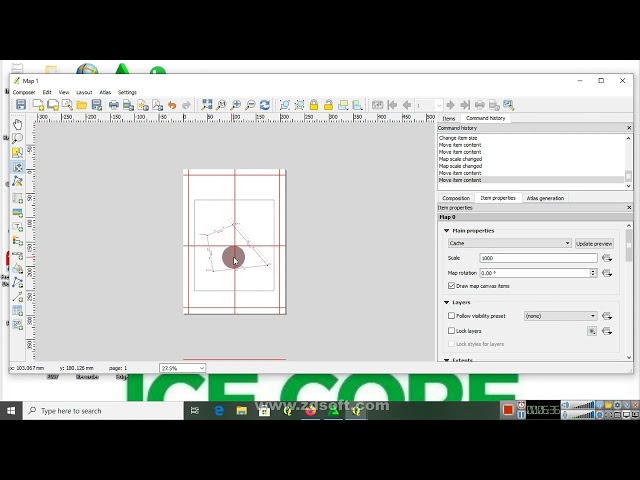
Task: Collapse the Main properties section
Action: click(447, 231)
